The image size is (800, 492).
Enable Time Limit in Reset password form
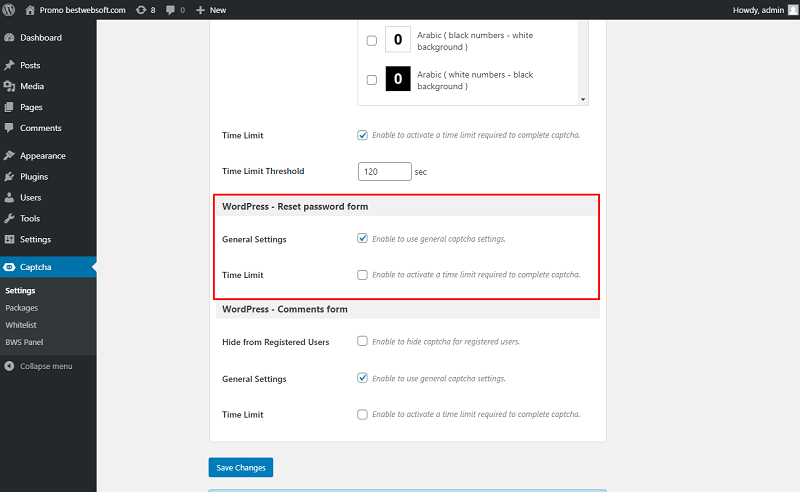362,275
